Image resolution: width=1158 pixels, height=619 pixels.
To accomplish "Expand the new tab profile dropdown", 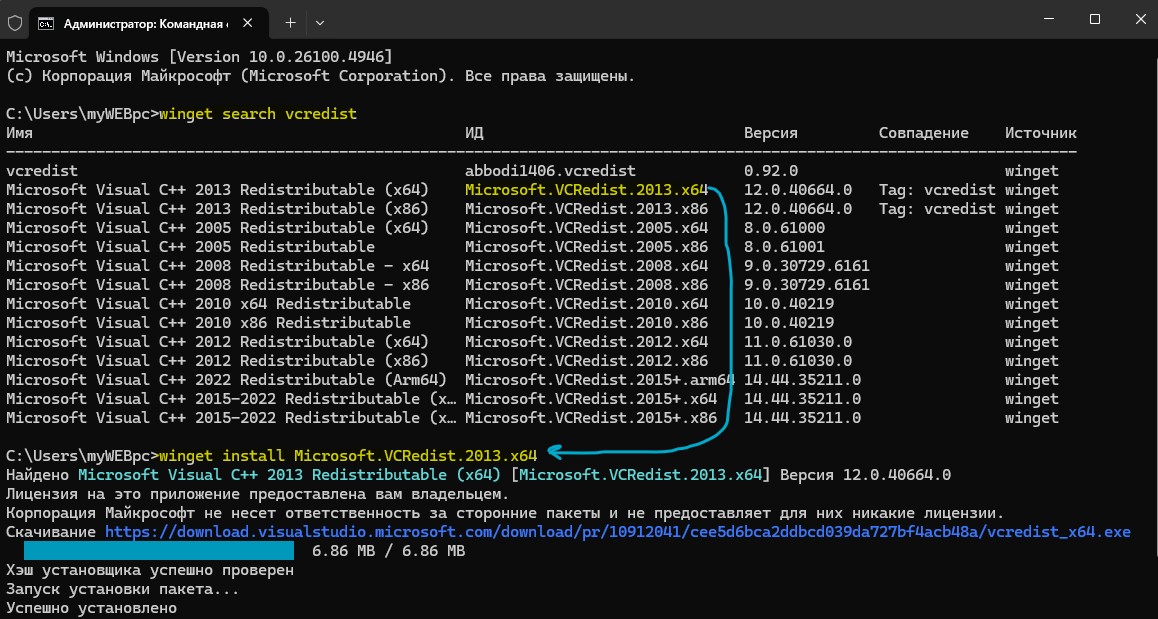I will point(320,23).
